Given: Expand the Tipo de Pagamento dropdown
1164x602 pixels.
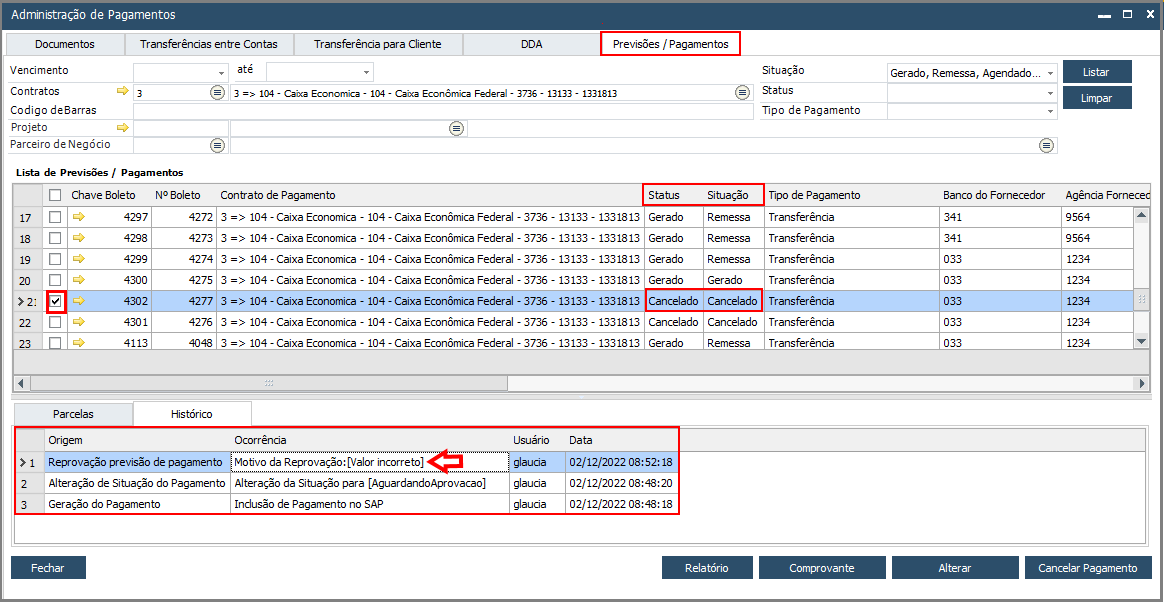Looking at the screenshot, I should pyautogui.click(x=1050, y=111).
